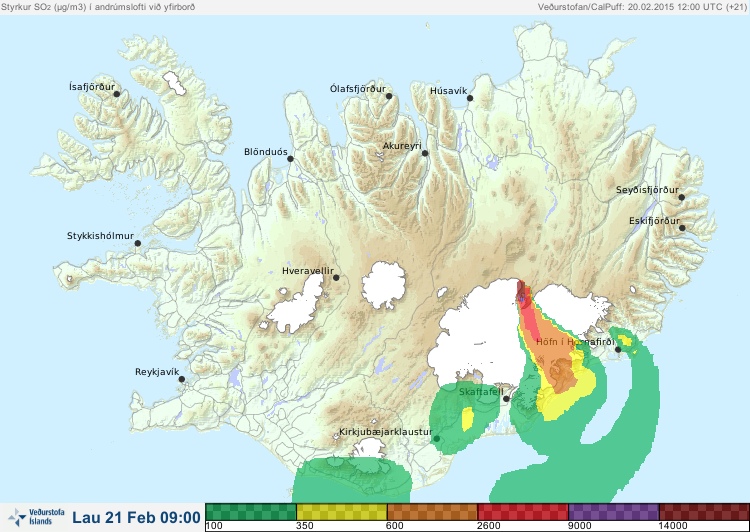The width and height of the screenshot is (750, 532).
Task: Click the '14000' legend value
Action: 673,526
